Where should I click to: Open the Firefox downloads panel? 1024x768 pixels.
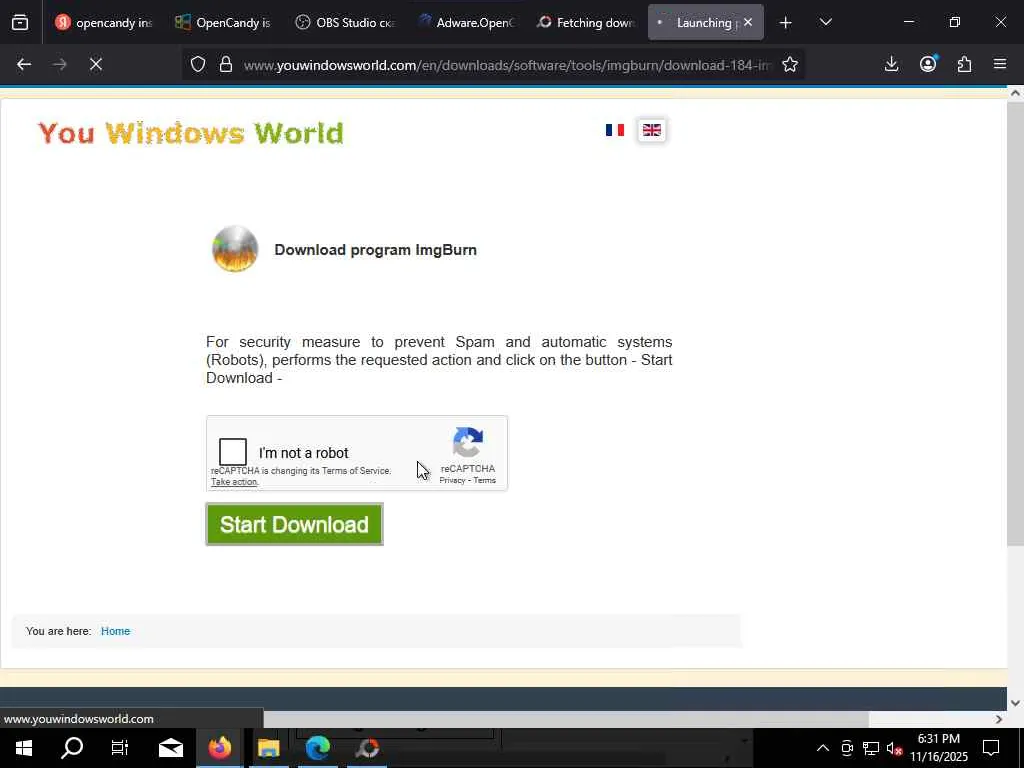pos(891,64)
